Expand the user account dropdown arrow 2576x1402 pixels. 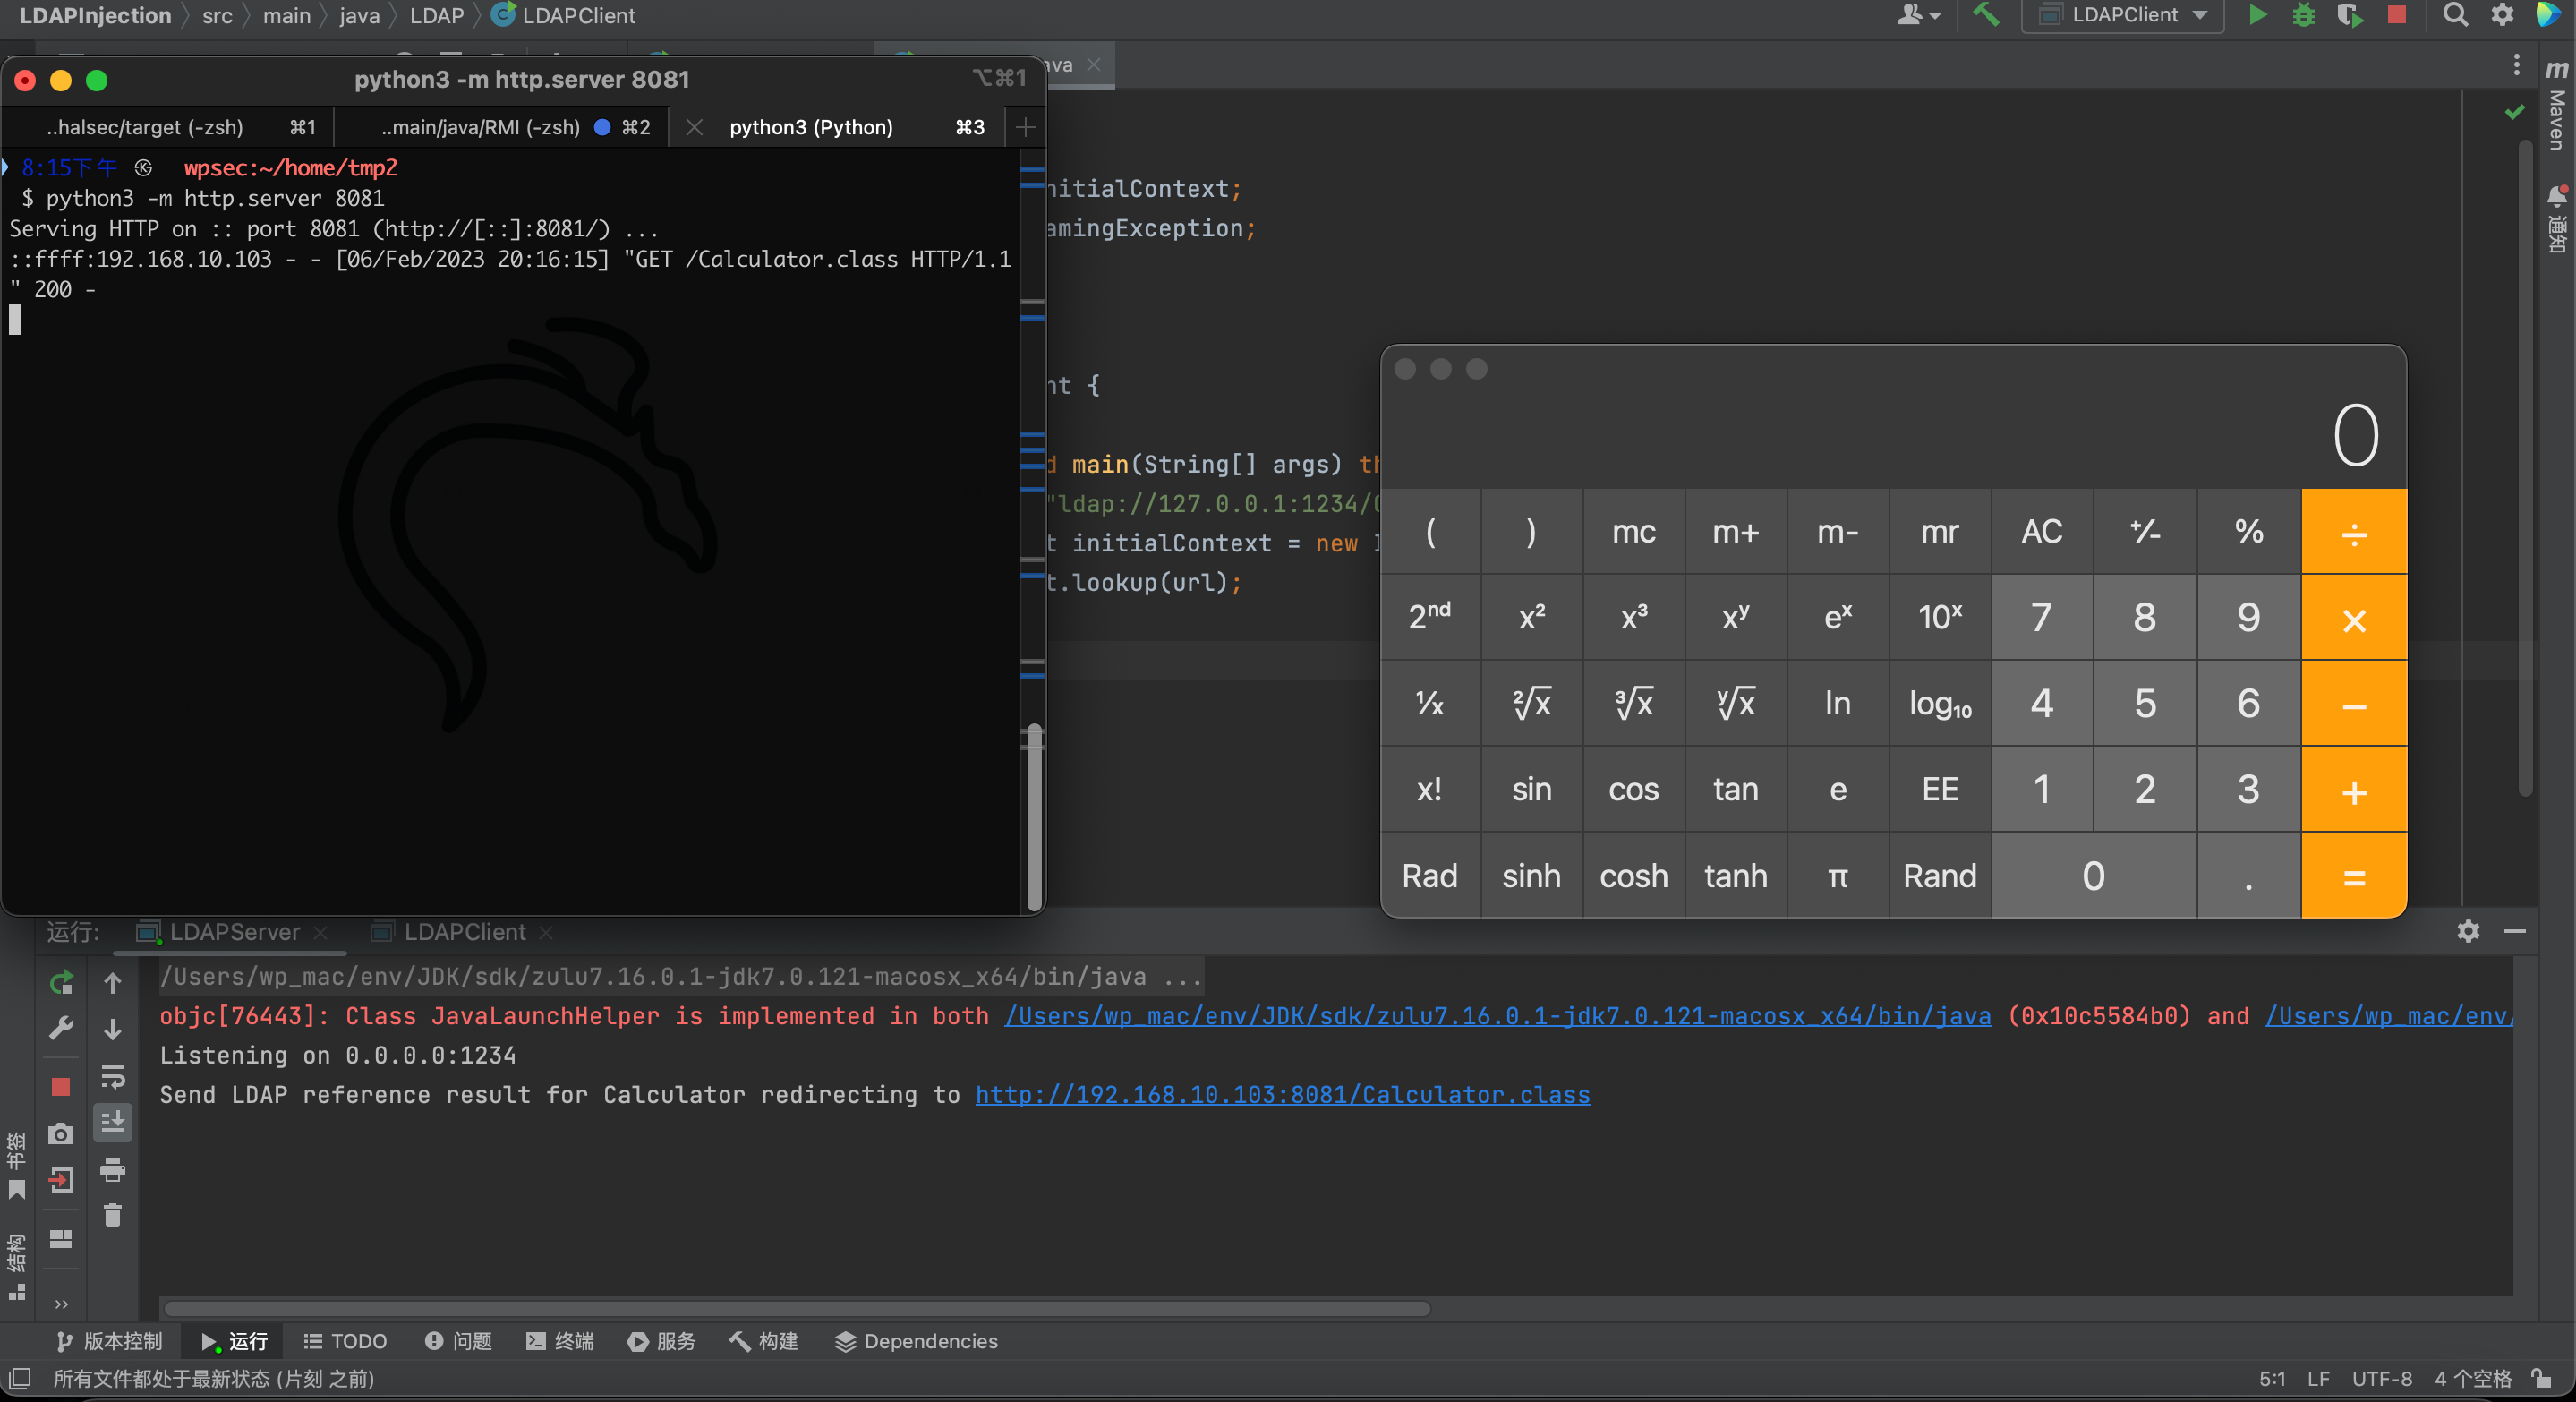1934,16
